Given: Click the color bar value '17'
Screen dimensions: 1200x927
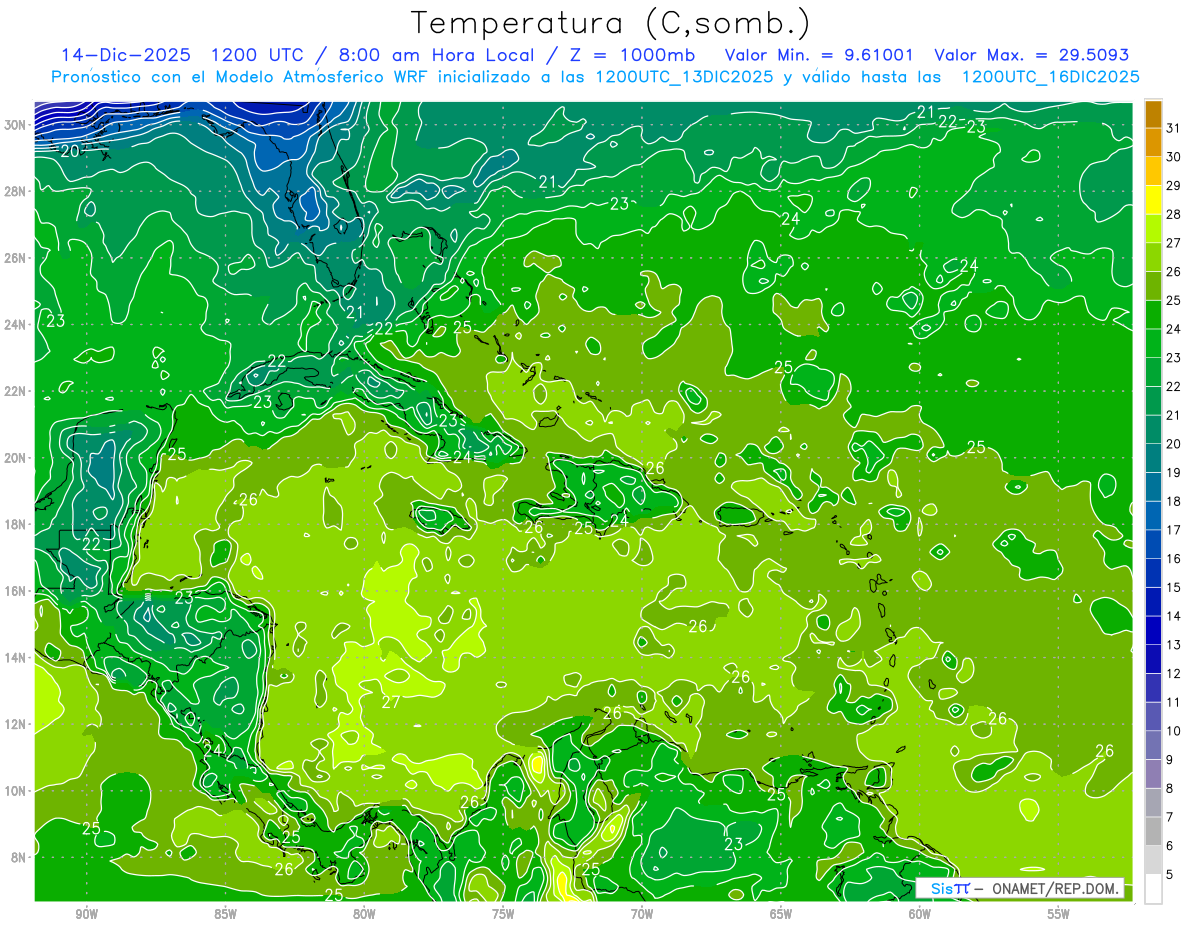Looking at the screenshot, I should tap(1174, 529).
